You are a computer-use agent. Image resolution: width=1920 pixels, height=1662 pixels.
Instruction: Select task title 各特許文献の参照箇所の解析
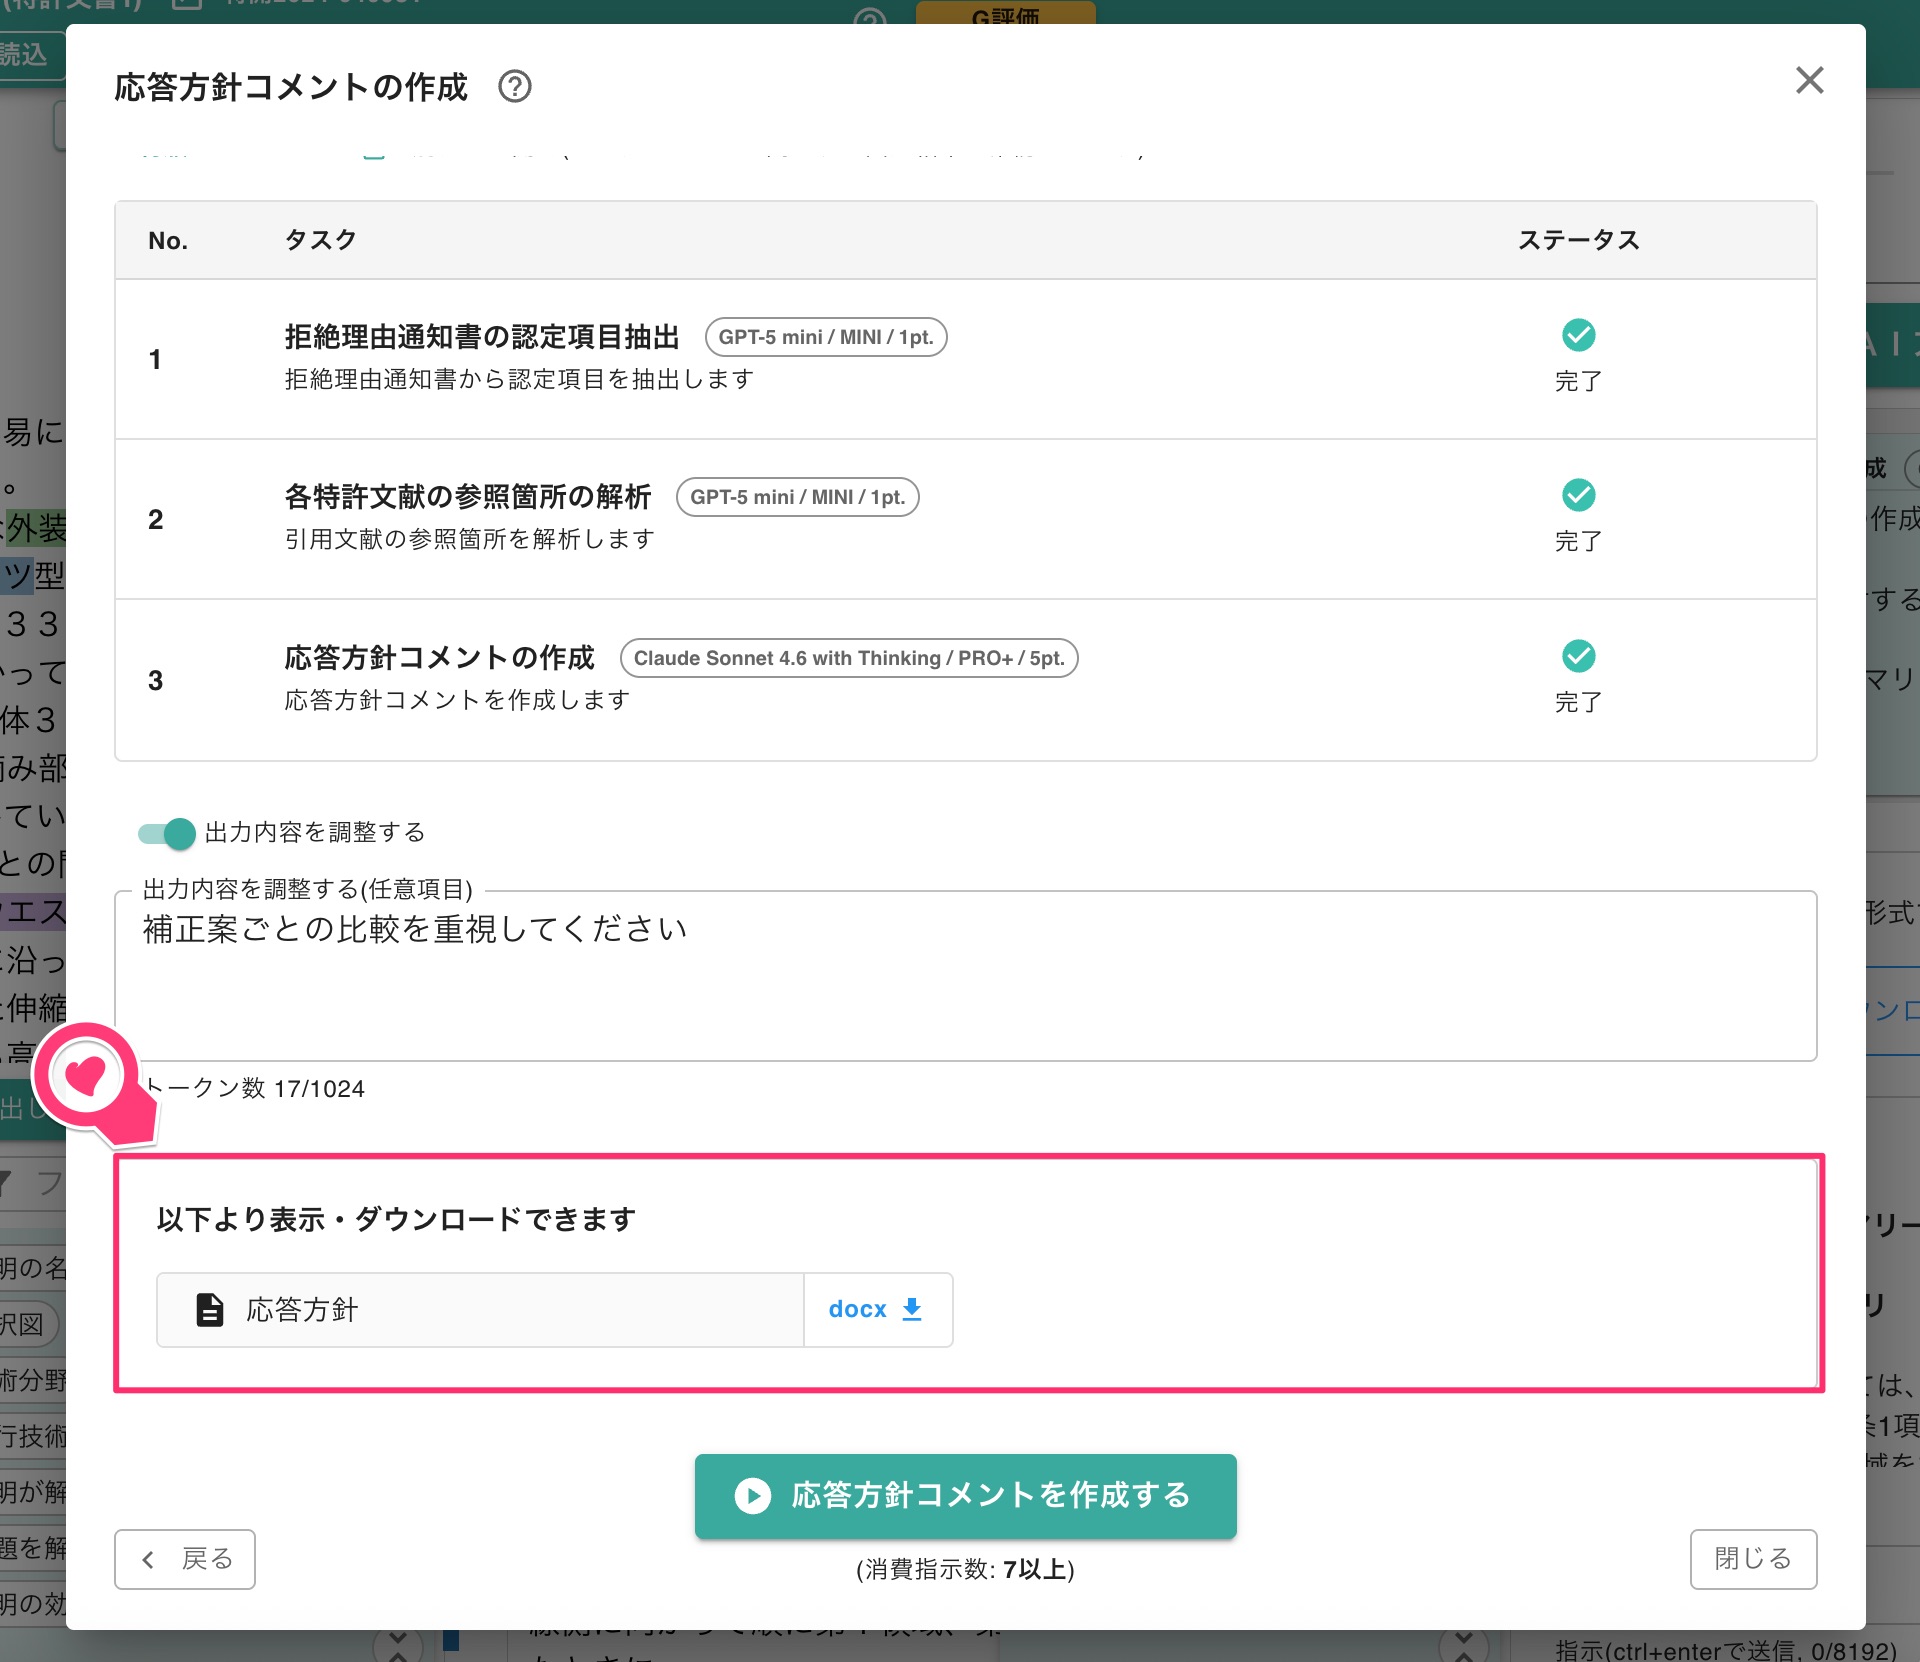[468, 497]
